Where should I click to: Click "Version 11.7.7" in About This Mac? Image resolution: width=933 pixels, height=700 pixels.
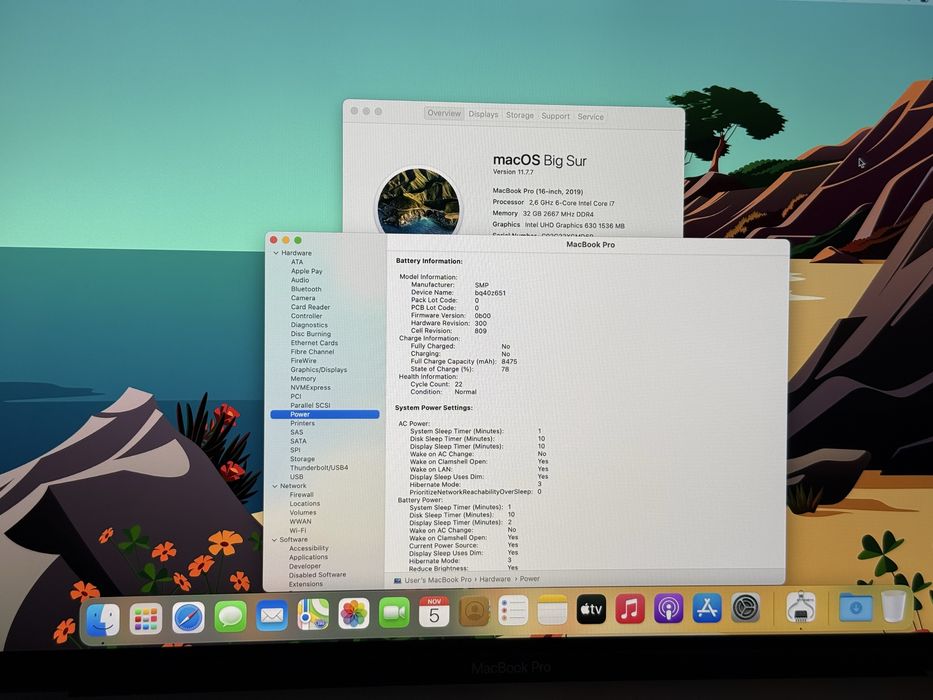[x=513, y=171]
